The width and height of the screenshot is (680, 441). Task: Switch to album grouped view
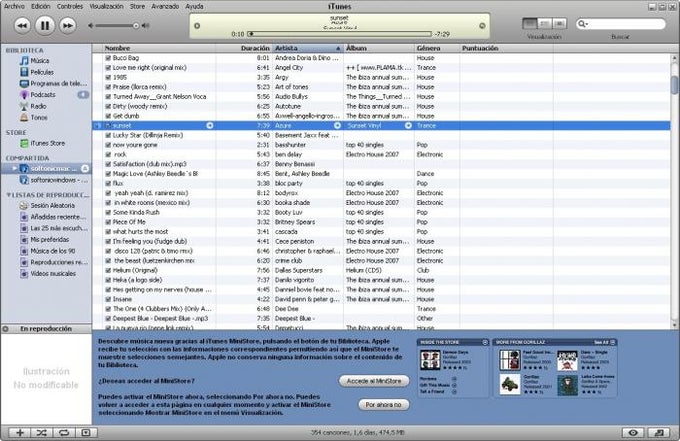coord(545,23)
